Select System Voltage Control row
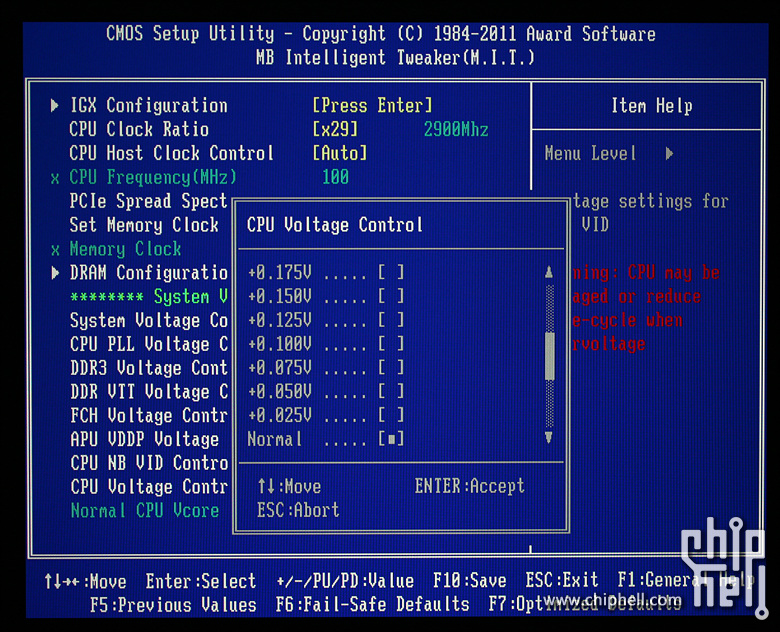Viewport: 780px width, 632px height. point(149,320)
